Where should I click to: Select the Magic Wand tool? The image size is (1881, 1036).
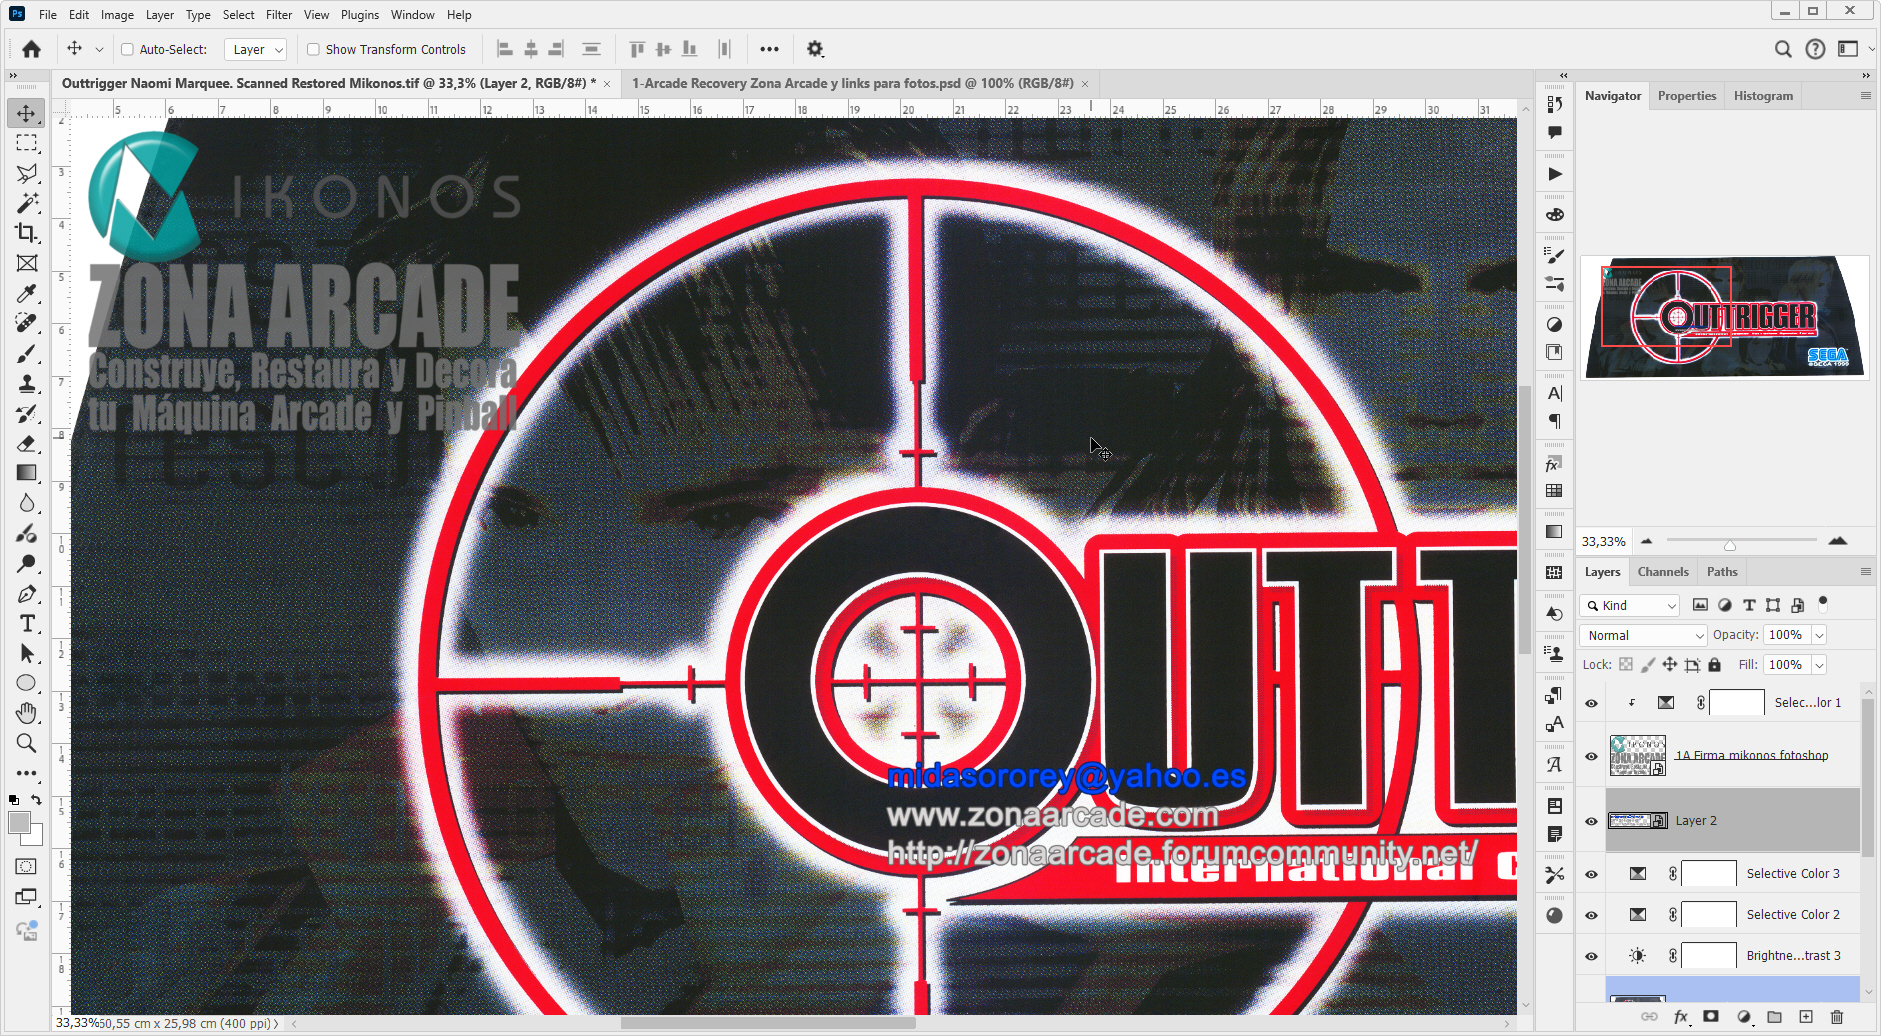(x=27, y=203)
